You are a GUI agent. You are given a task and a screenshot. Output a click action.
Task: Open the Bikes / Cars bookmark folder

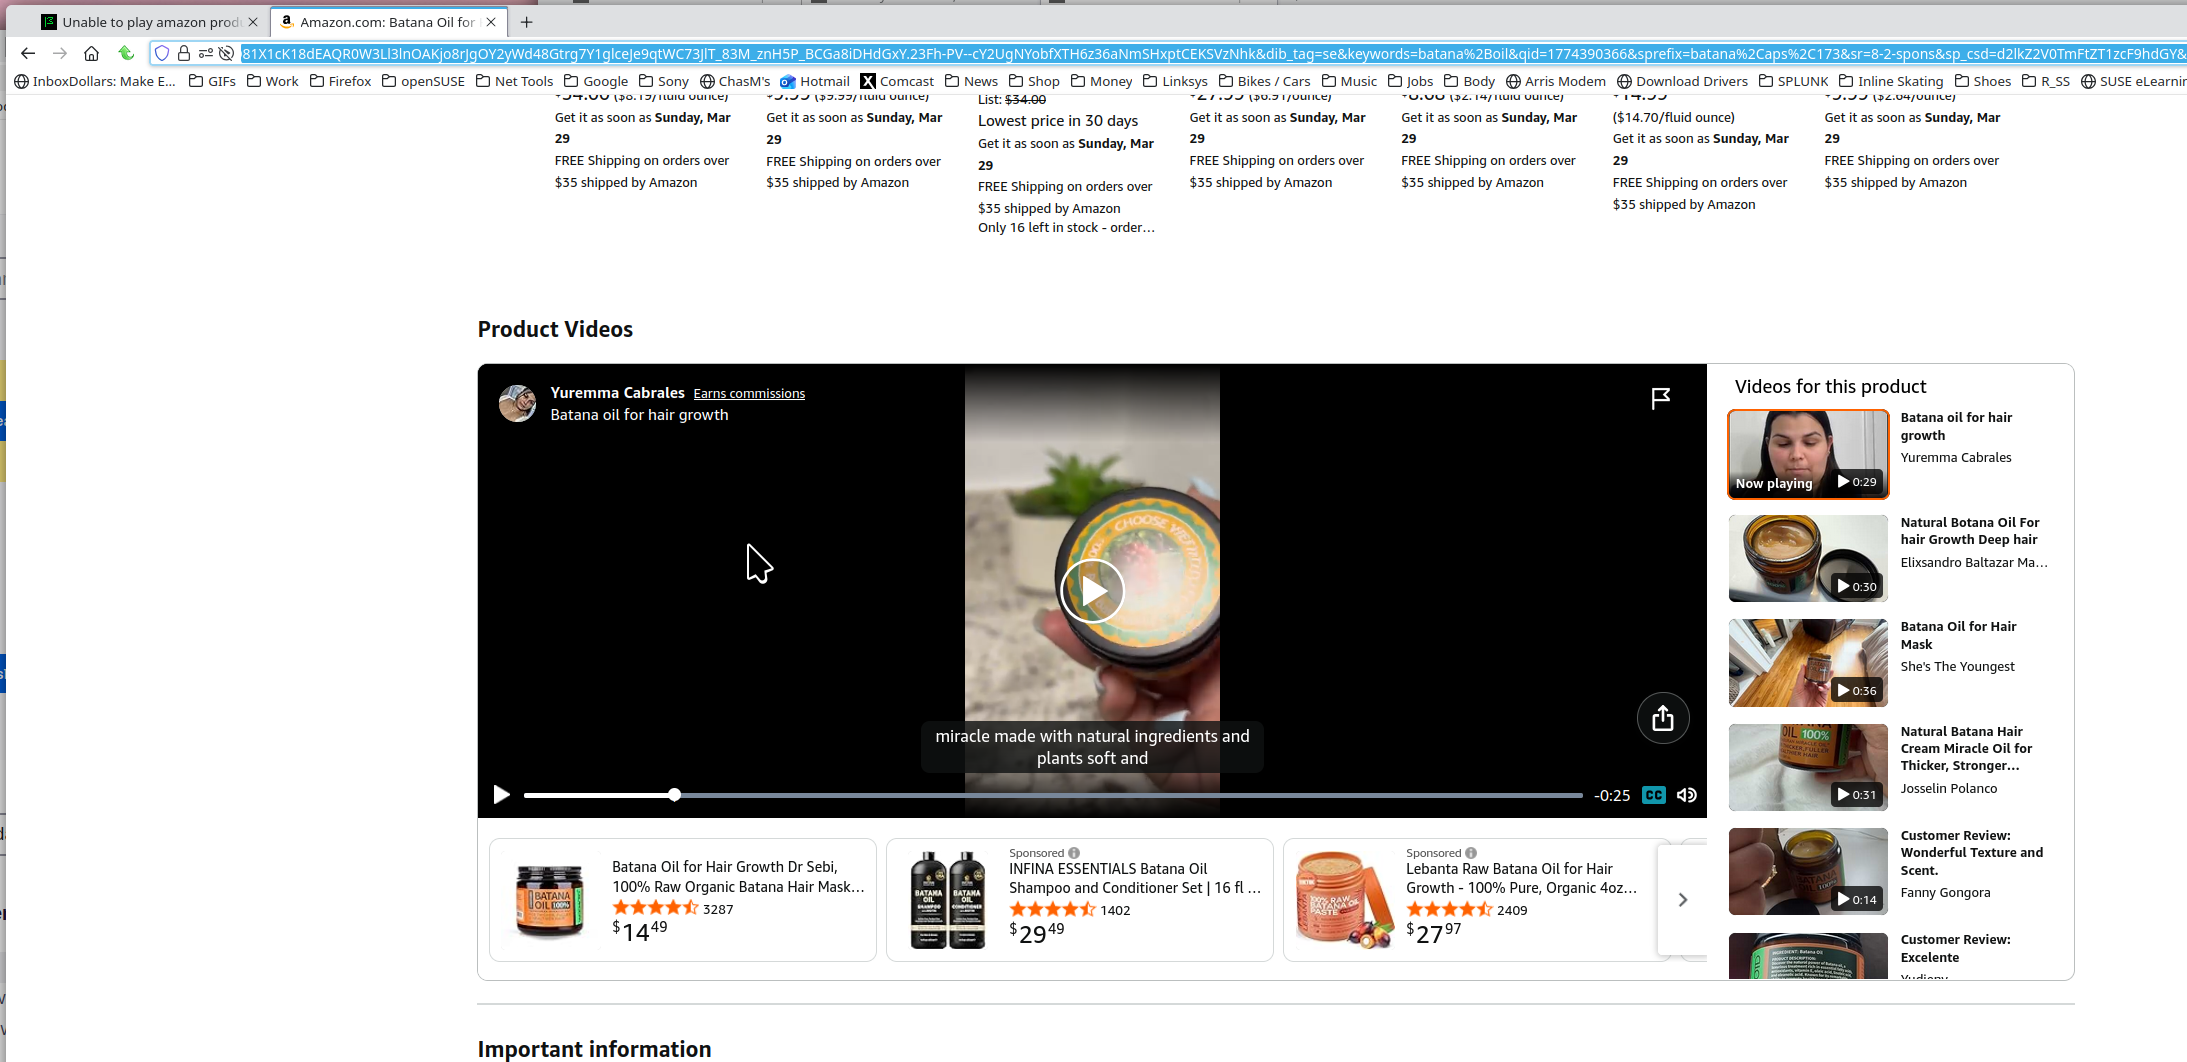[1264, 81]
